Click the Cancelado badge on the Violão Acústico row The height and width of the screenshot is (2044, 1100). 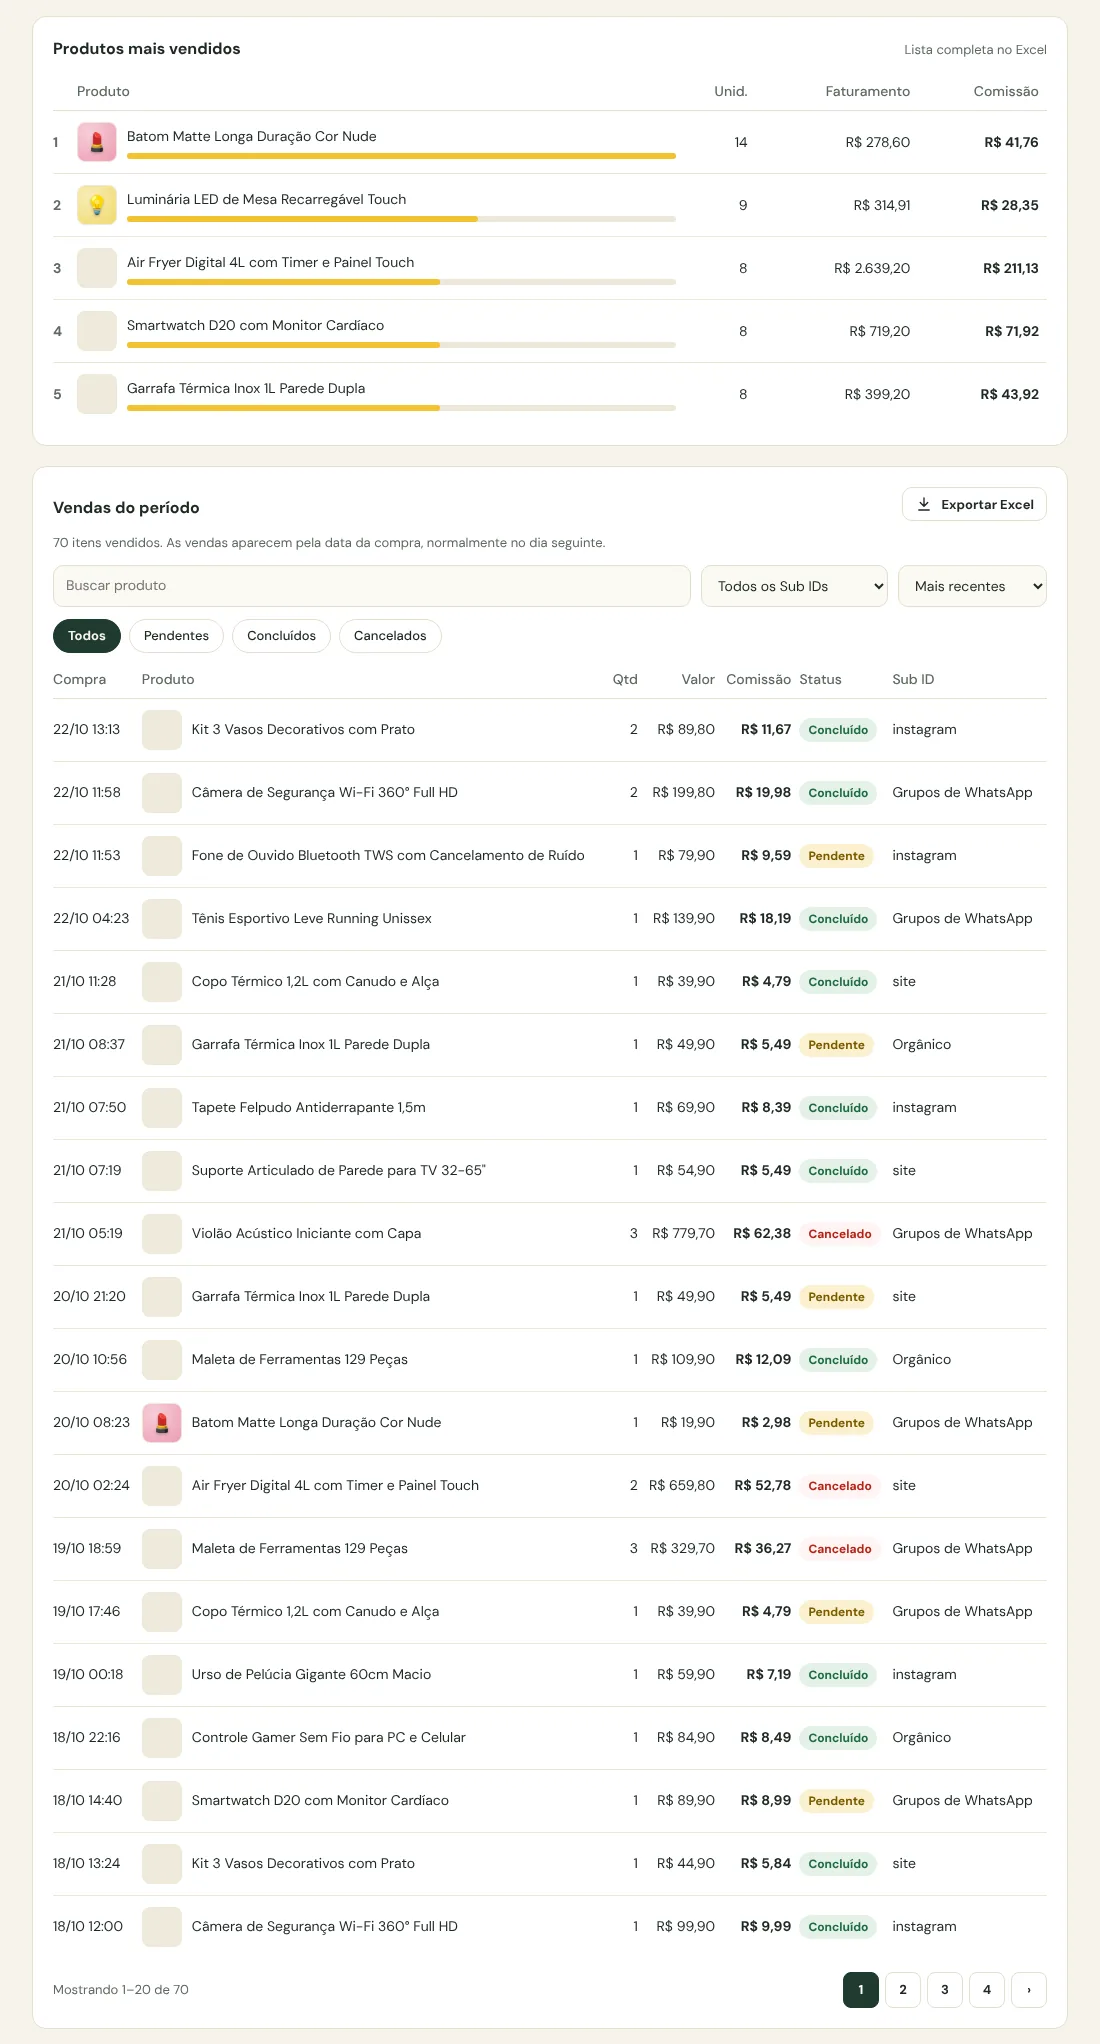click(840, 1234)
